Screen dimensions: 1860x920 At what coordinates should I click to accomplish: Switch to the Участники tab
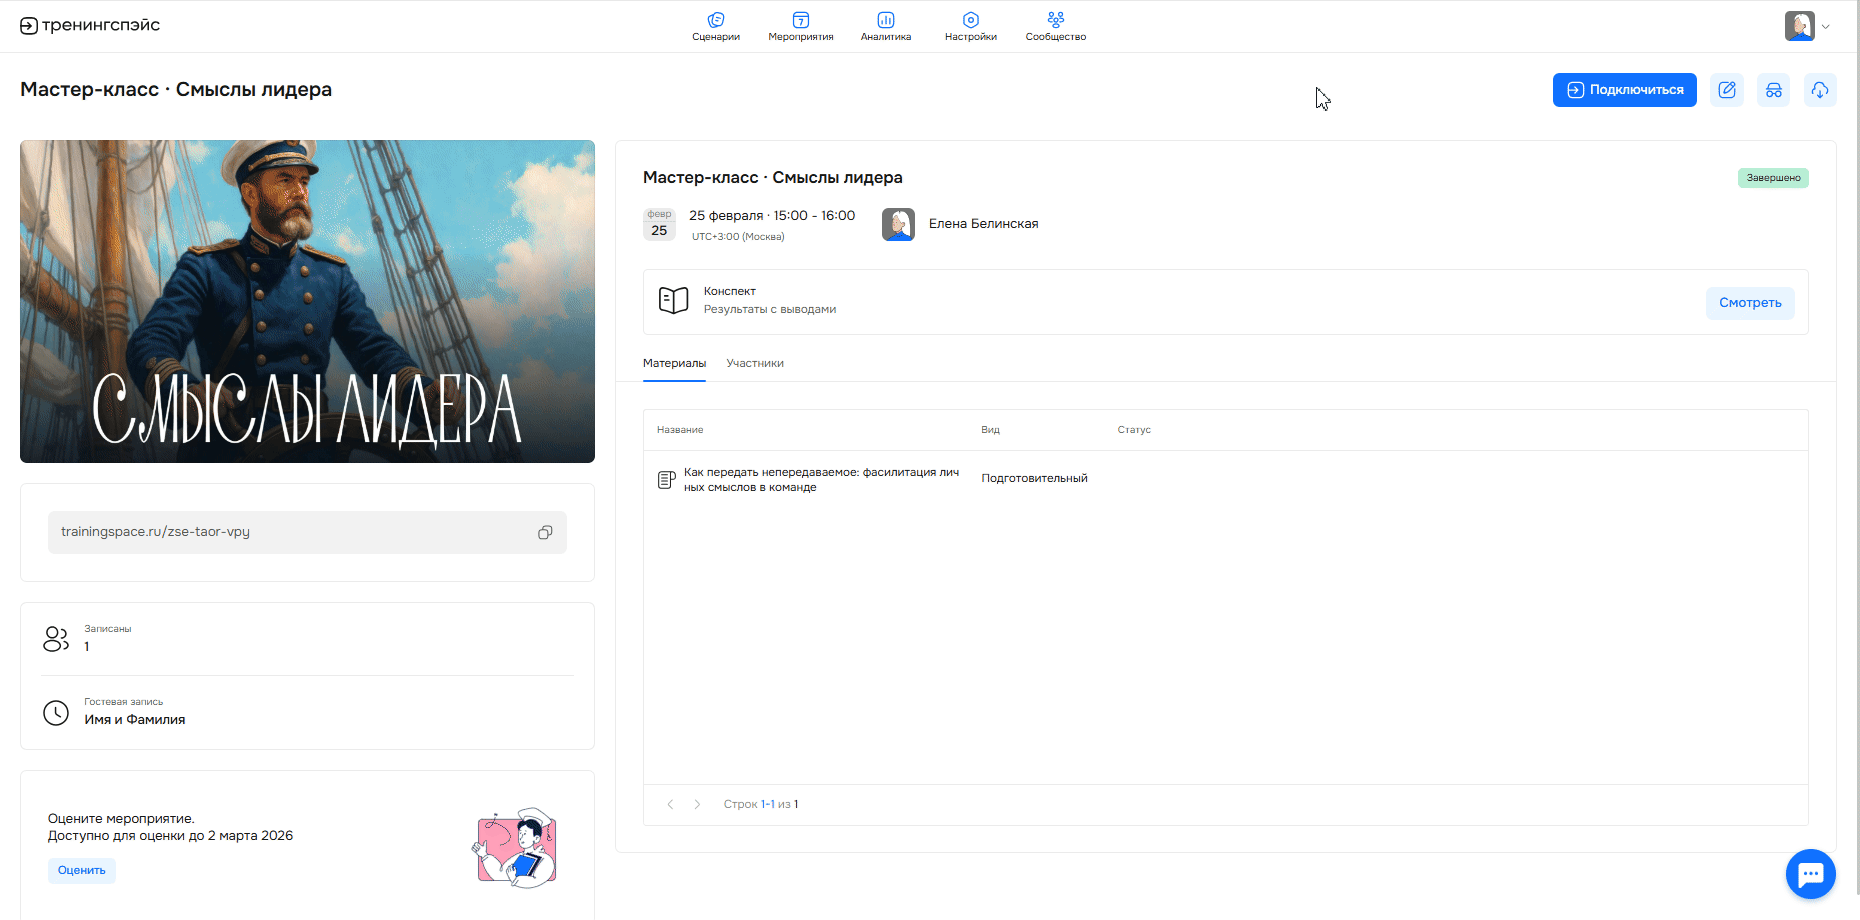tap(755, 363)
